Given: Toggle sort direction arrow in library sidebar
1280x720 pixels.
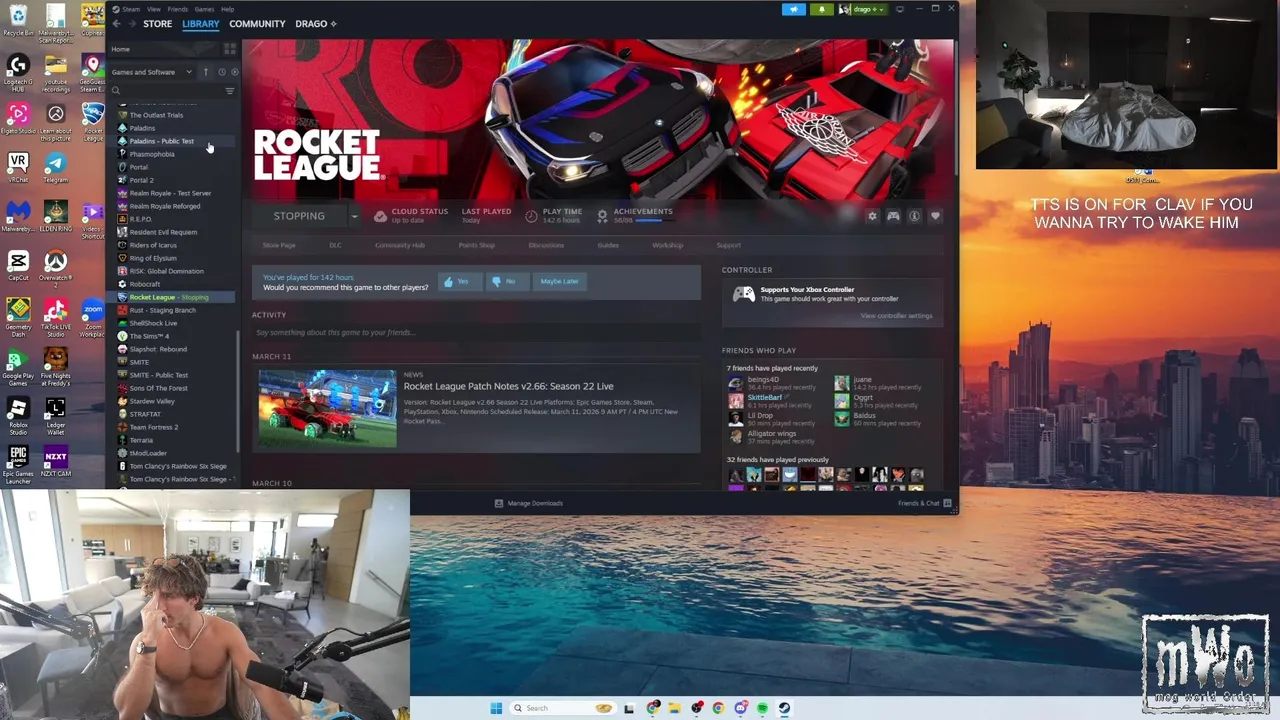Looking at the screenshot, I should [206, 72].
